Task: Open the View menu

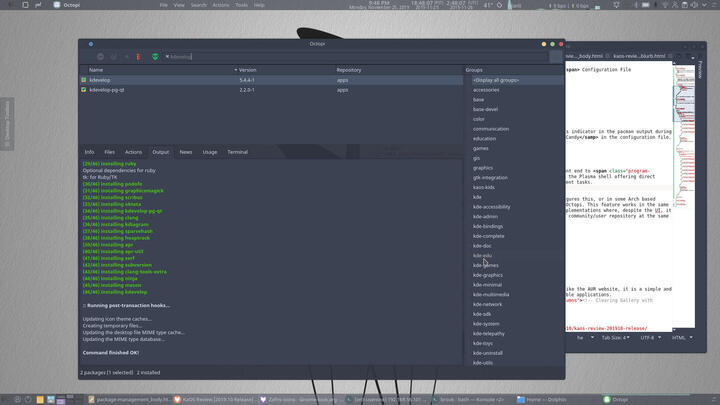Action: (x=179, y=5)
